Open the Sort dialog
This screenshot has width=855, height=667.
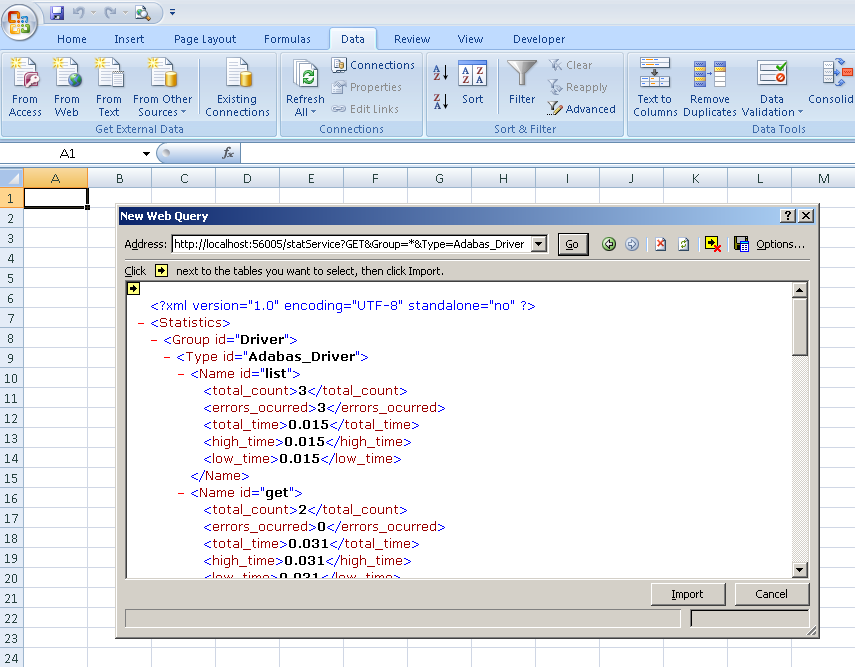click(x=472, y=83)
